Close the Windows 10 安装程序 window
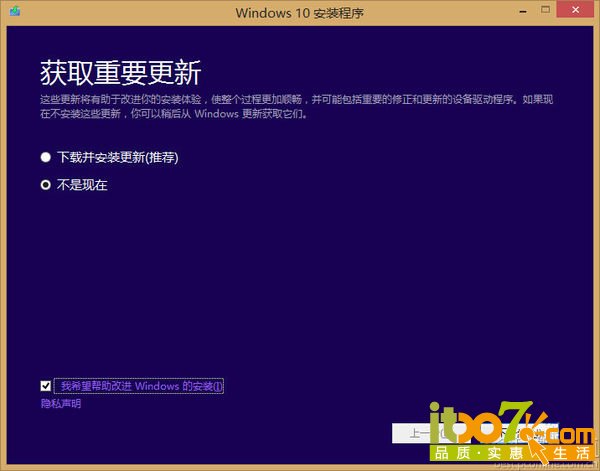The height and width of the screenshot is (471, 600). 576,10
